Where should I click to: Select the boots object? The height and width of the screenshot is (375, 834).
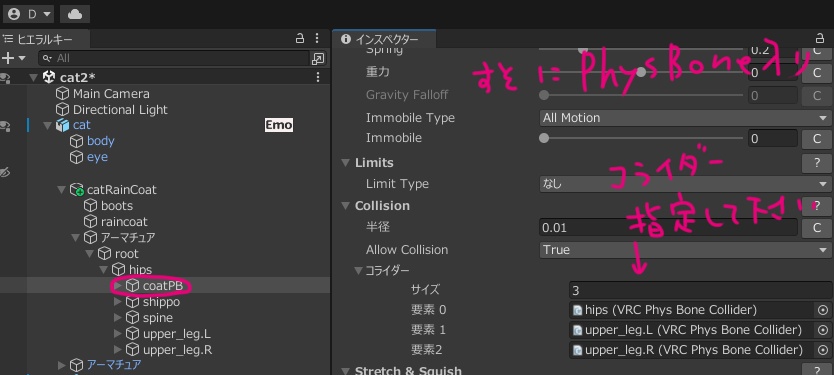(x=116, y=206)
